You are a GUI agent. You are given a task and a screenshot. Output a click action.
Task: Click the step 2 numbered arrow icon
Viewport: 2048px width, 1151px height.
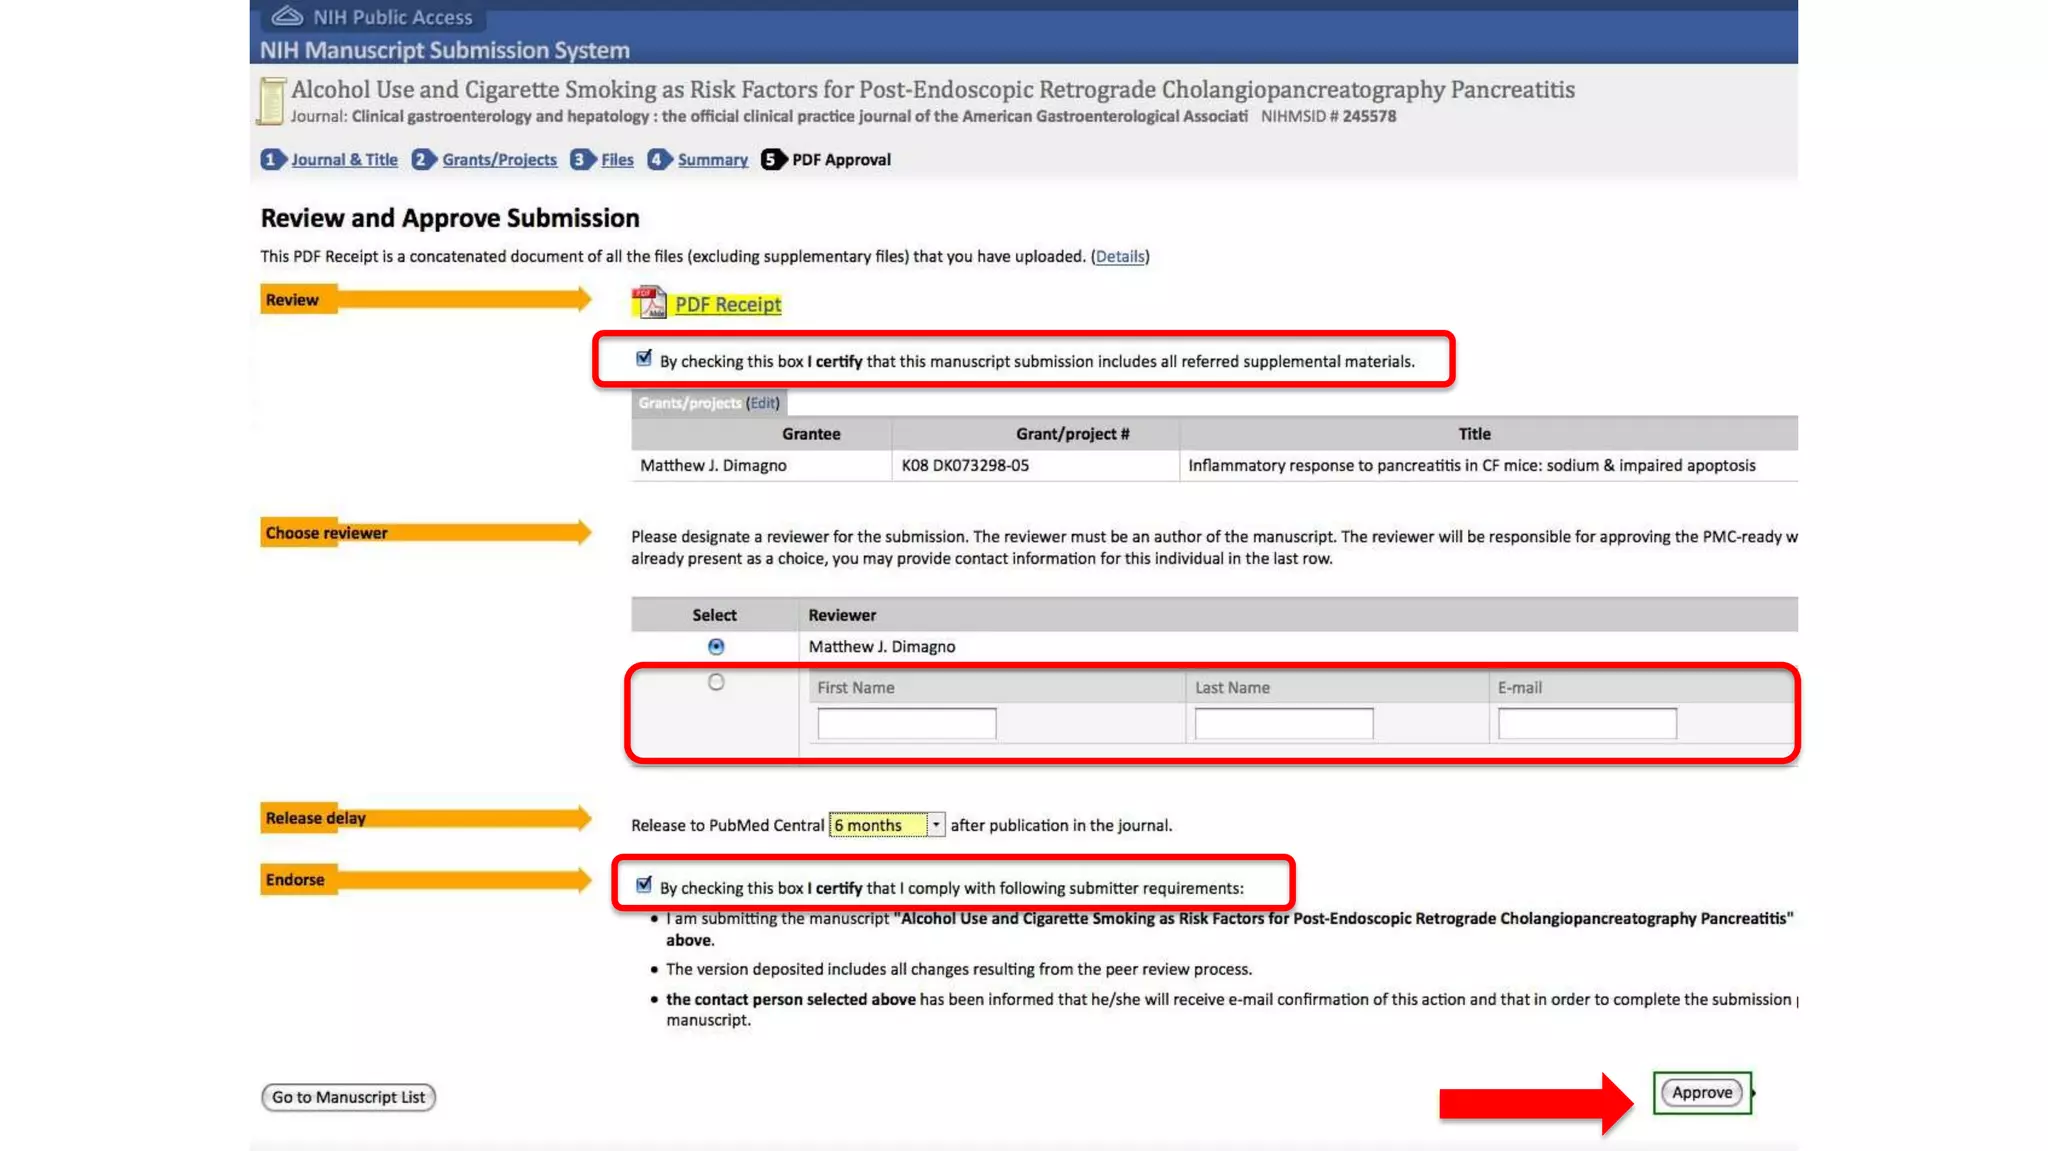423,160
